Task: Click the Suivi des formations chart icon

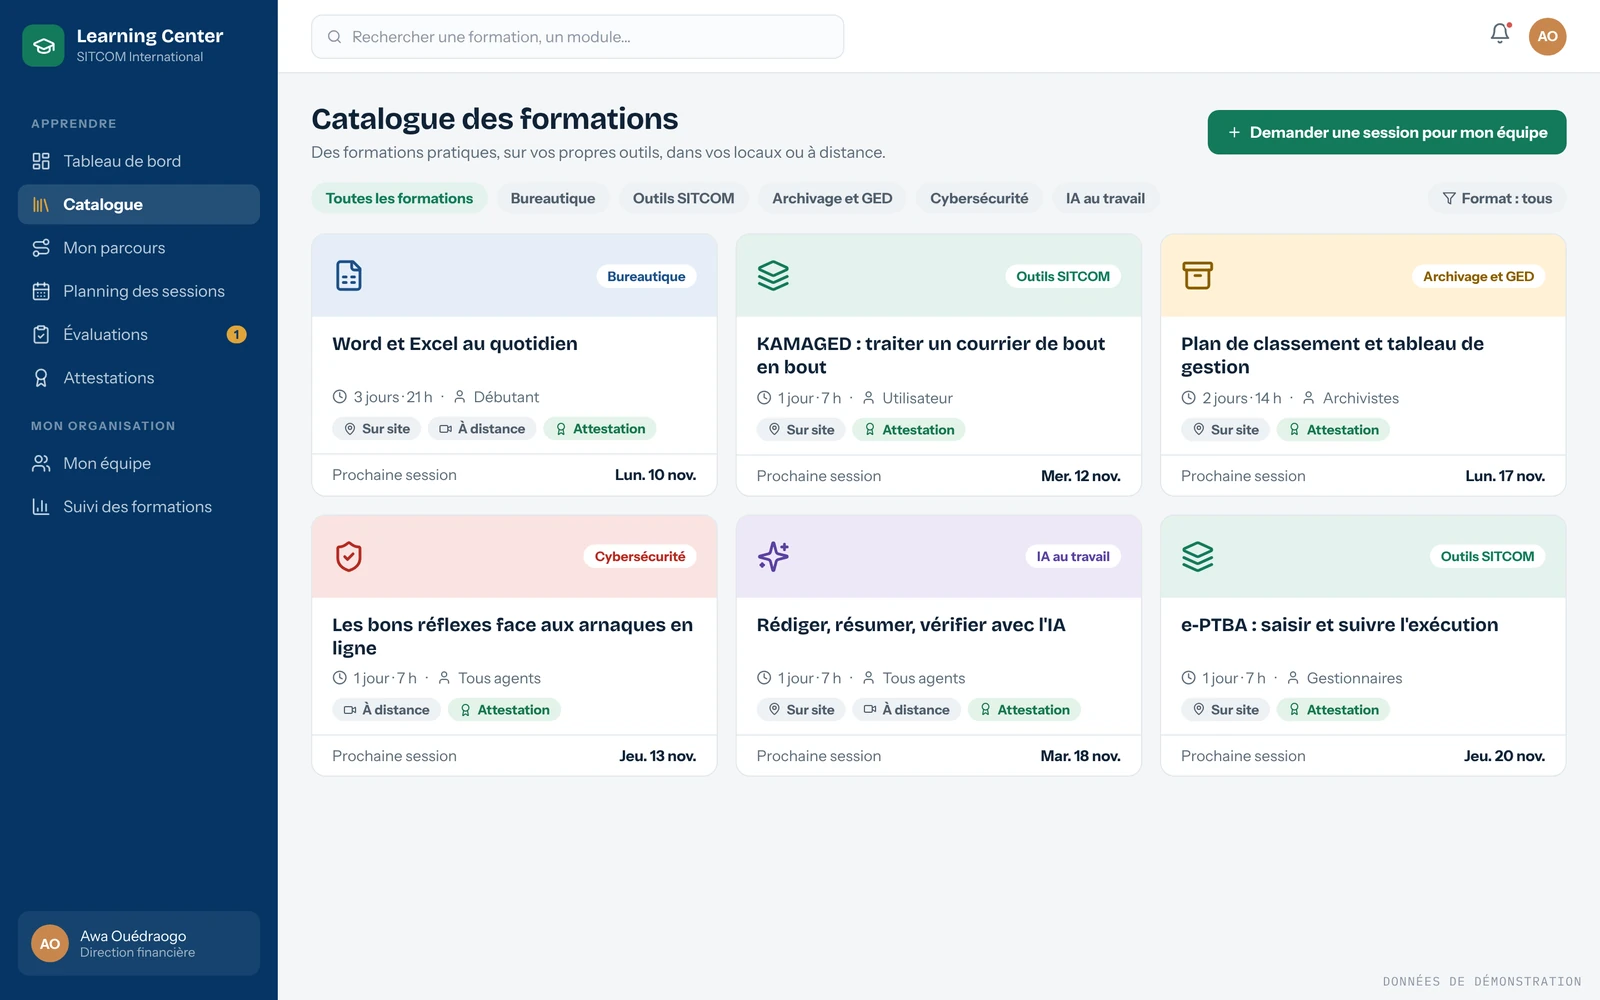Action: (x=41, y=507)
